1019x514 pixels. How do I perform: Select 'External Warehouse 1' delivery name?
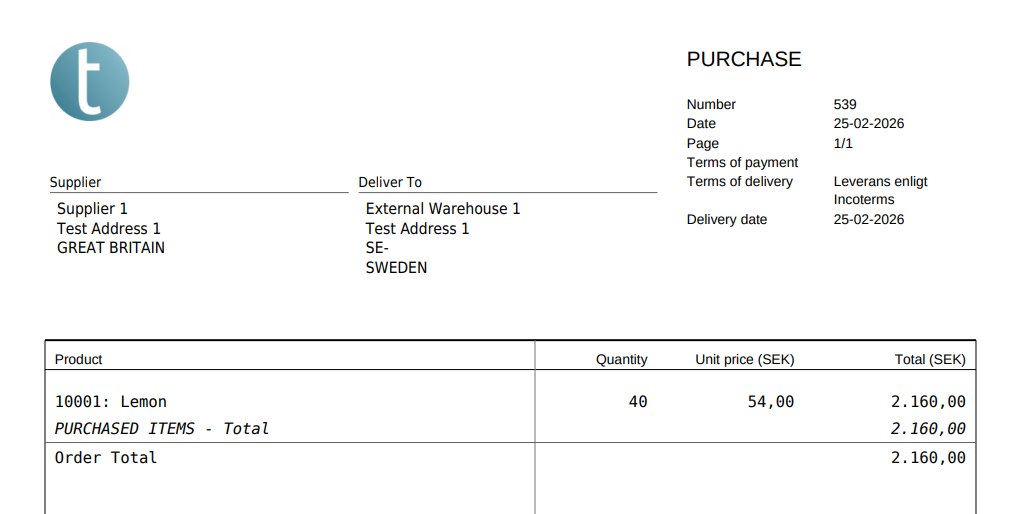click(443, 209)
